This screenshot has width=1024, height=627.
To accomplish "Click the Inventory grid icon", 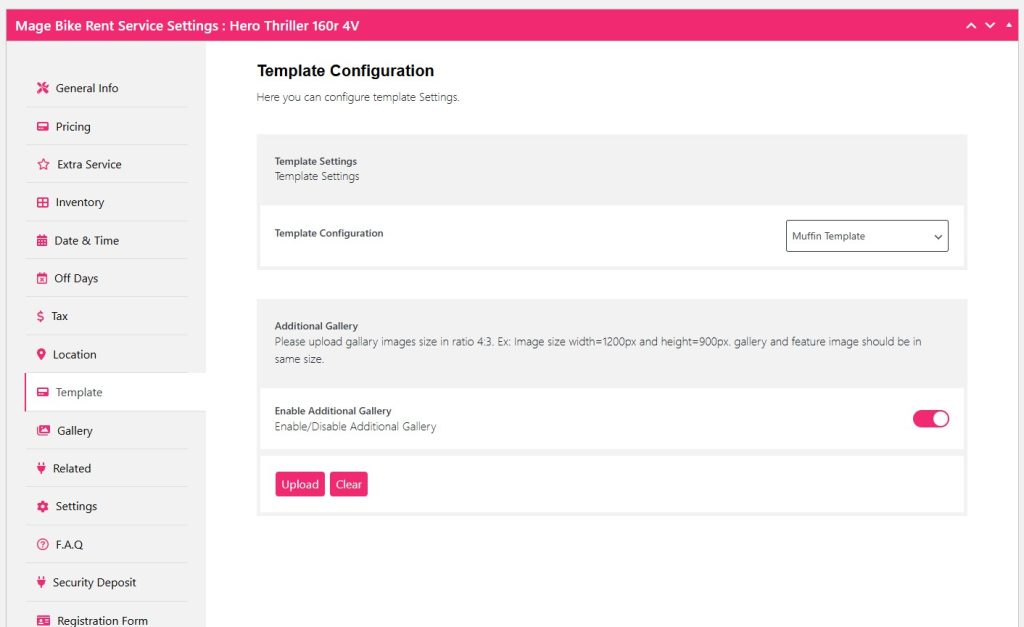I will pos(42,202).
